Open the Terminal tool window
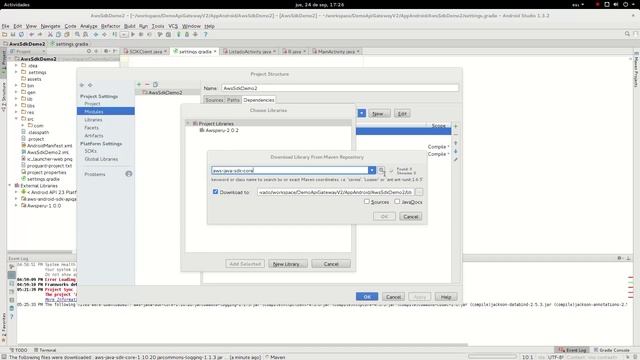This screenshot has height=360, width=640. [x=45, y=350]
